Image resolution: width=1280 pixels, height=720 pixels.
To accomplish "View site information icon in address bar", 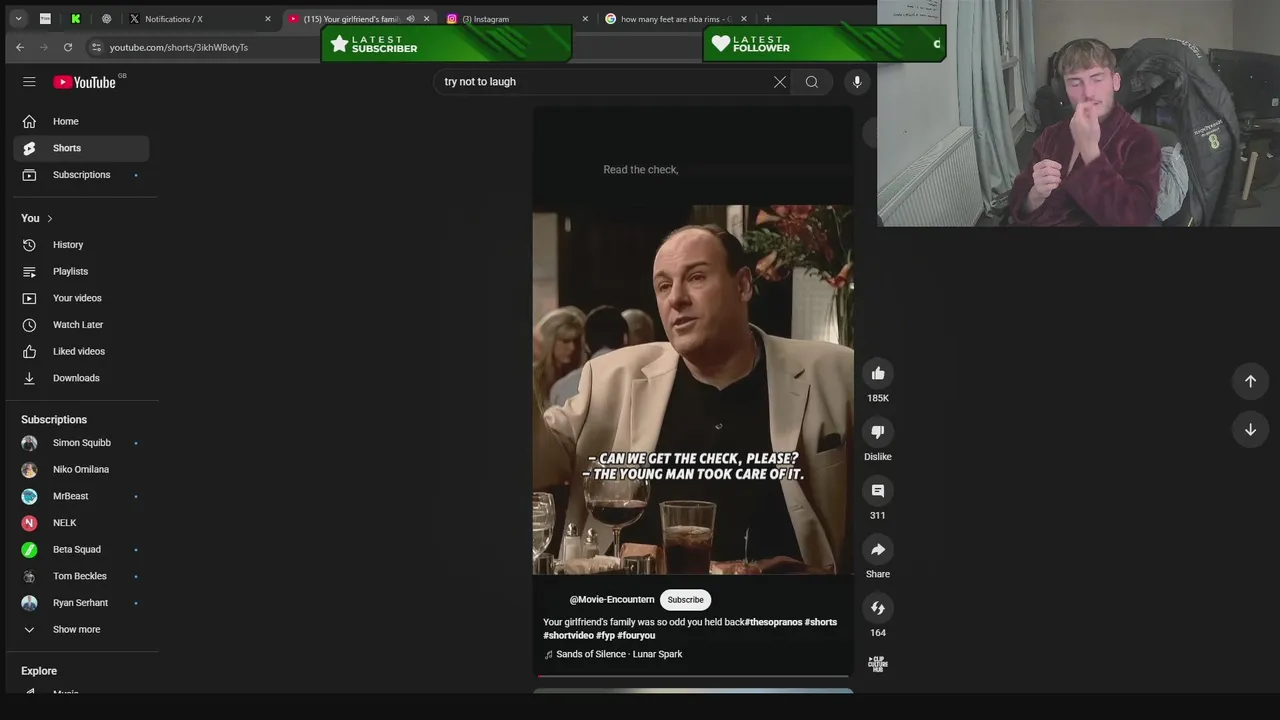I will point(95,47).
